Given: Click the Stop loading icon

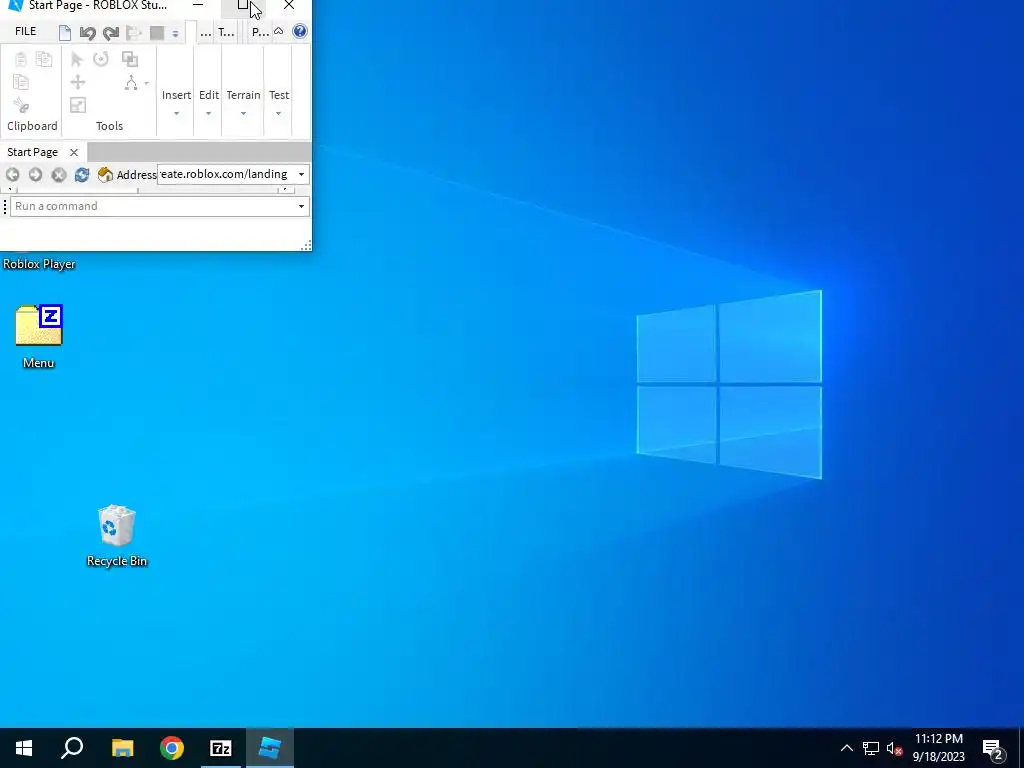Looking at the screenshot, I should [59, 174].
